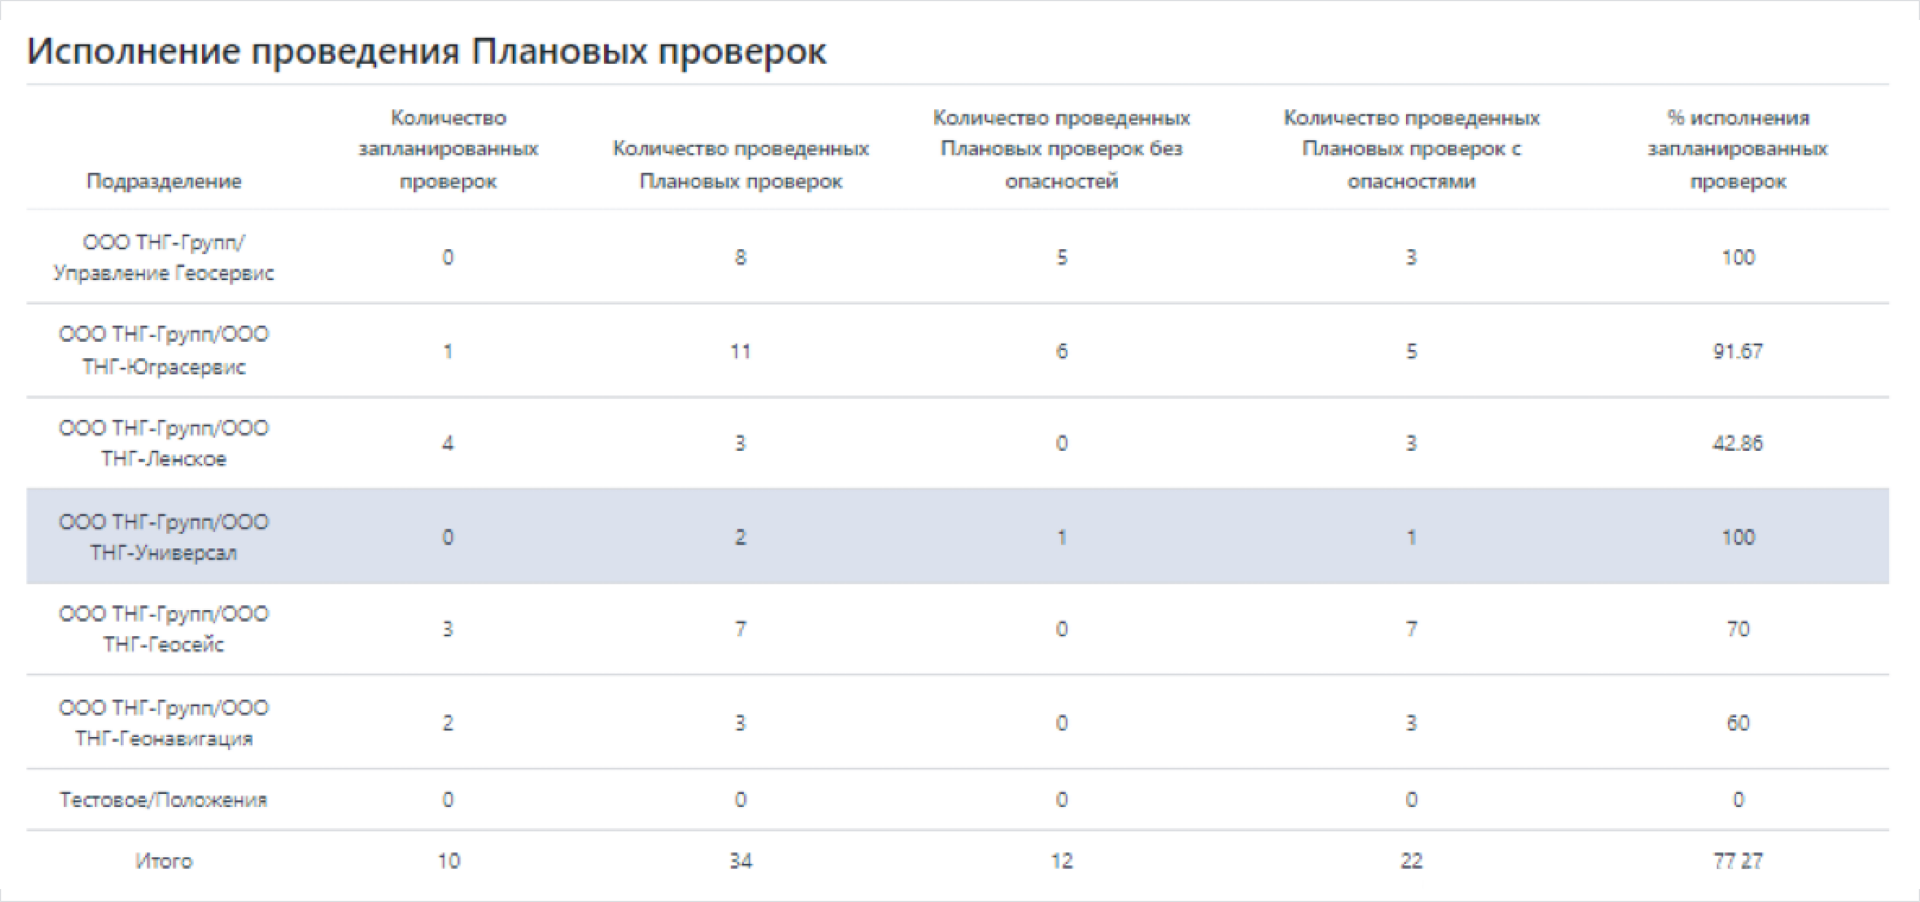Screen dimensions: 1920x902
Task: Click the 'Итого' total row label
Action: click(164, 861)
